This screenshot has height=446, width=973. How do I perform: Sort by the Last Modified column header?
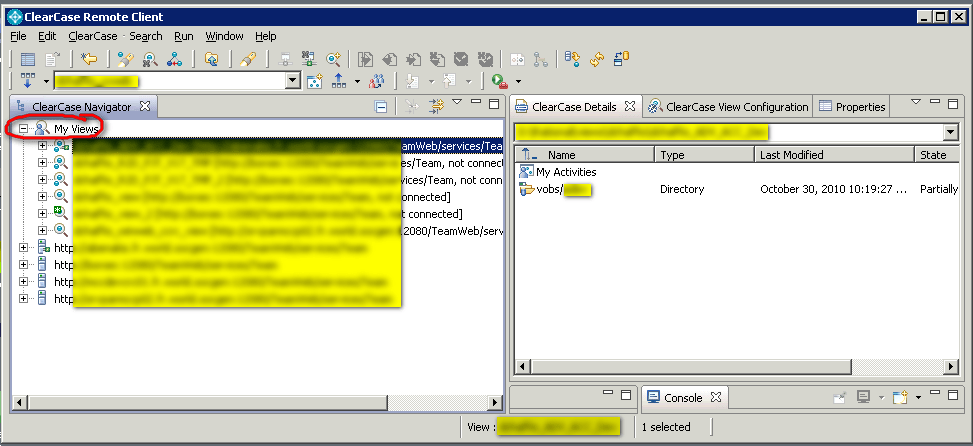[835, 154]
